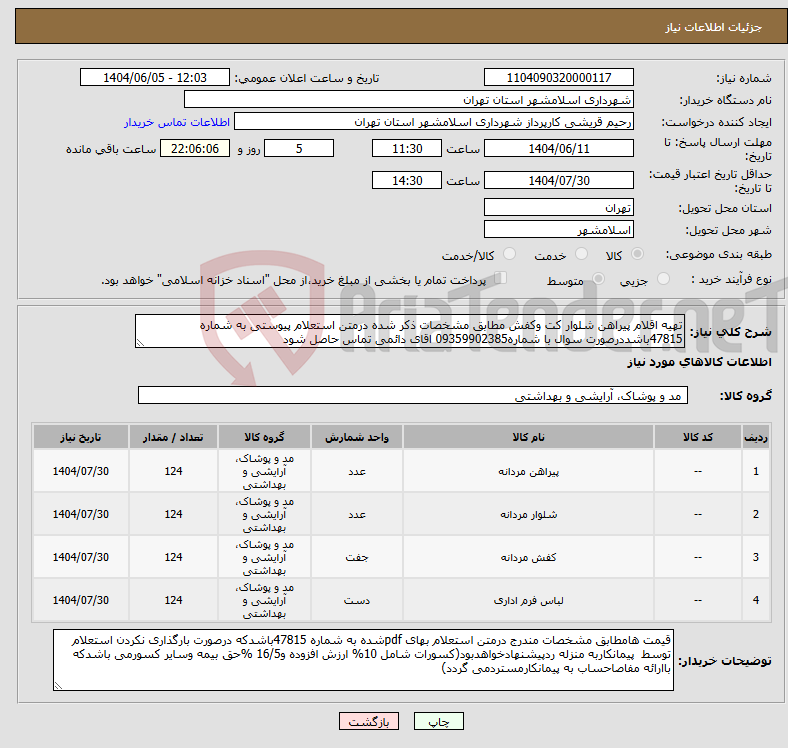Select the جزیی purchase type radio
The height and width of the screenshot is (748, 788).
[663, 279]
